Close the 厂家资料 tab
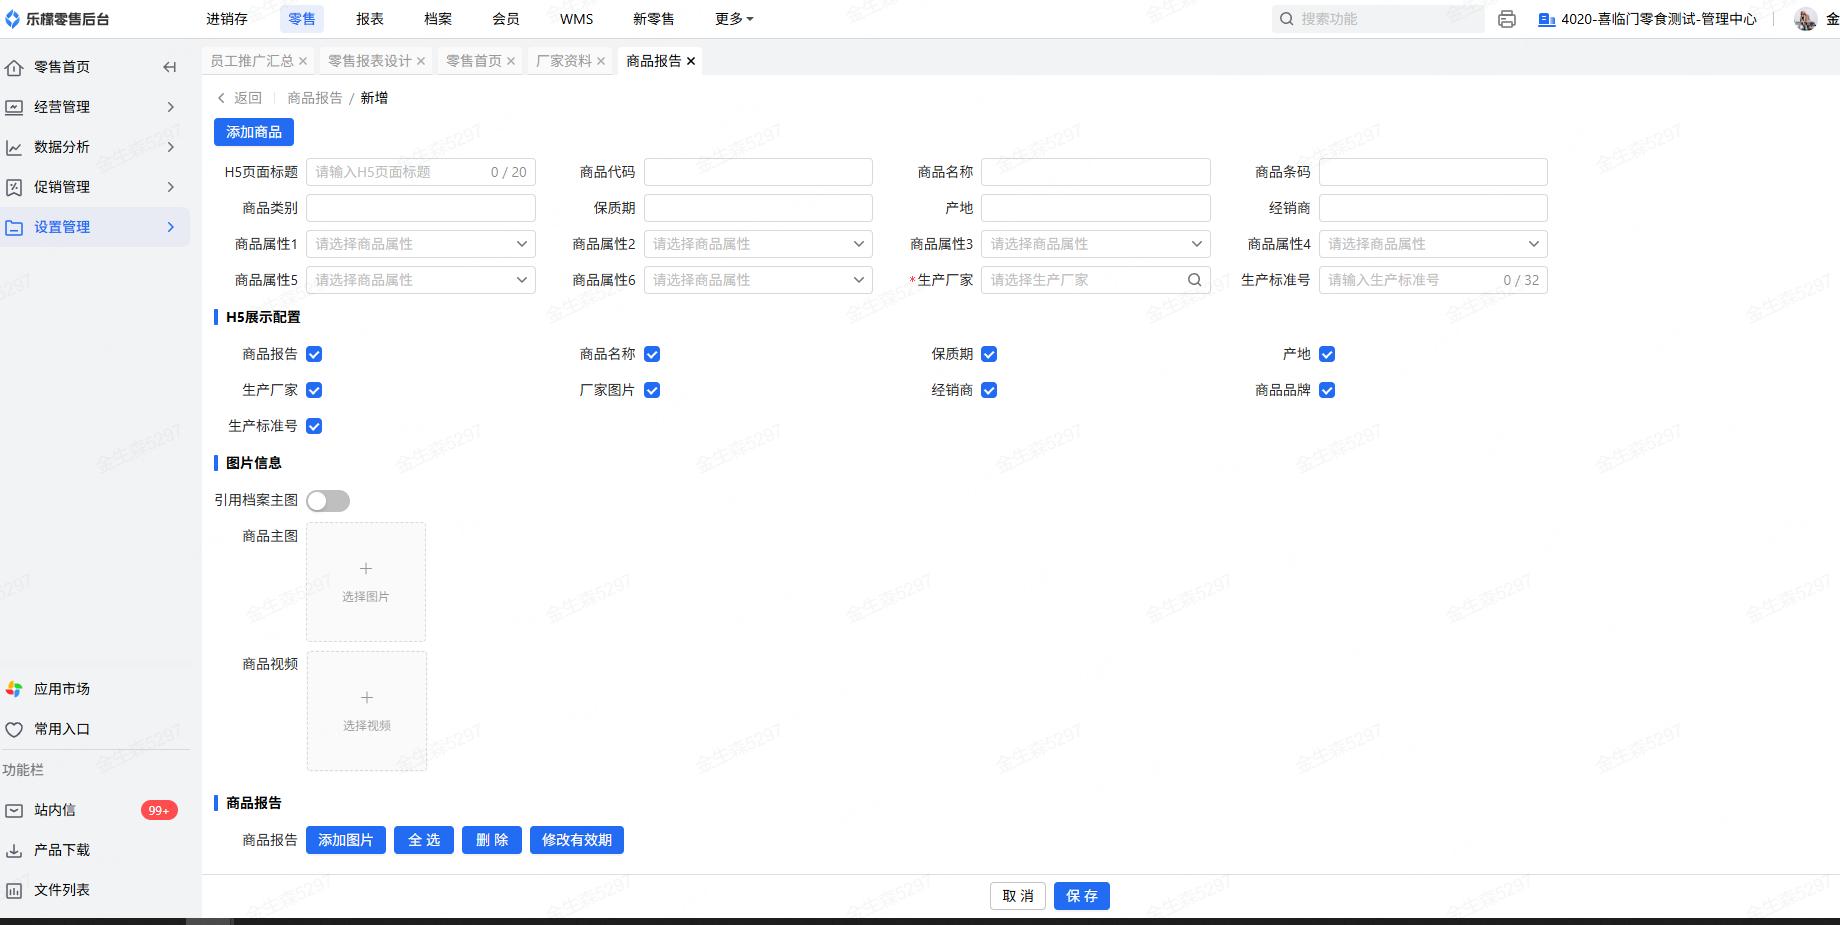 (x=601, y=61)
